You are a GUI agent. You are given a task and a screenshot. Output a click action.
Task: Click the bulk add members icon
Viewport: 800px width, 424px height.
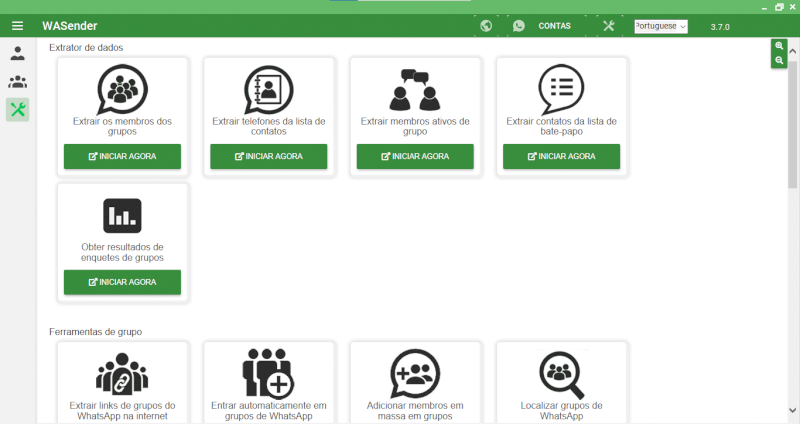(x=415, y=373)
